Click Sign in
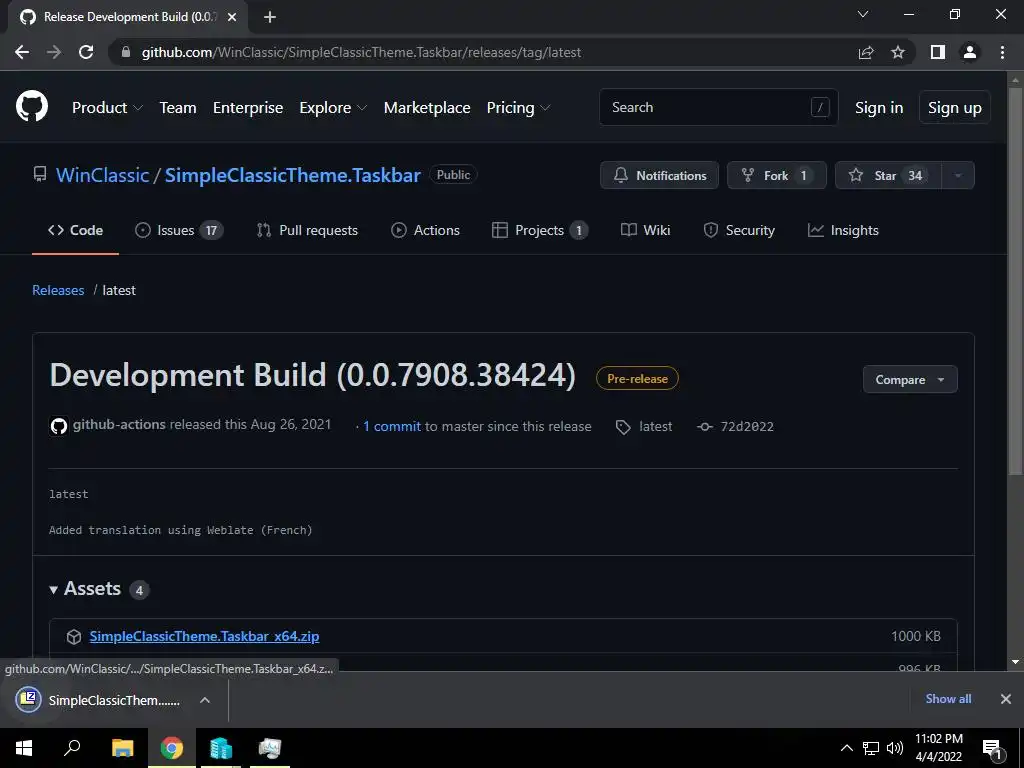Screen dimensions: 1024x768 coord(879,107)
